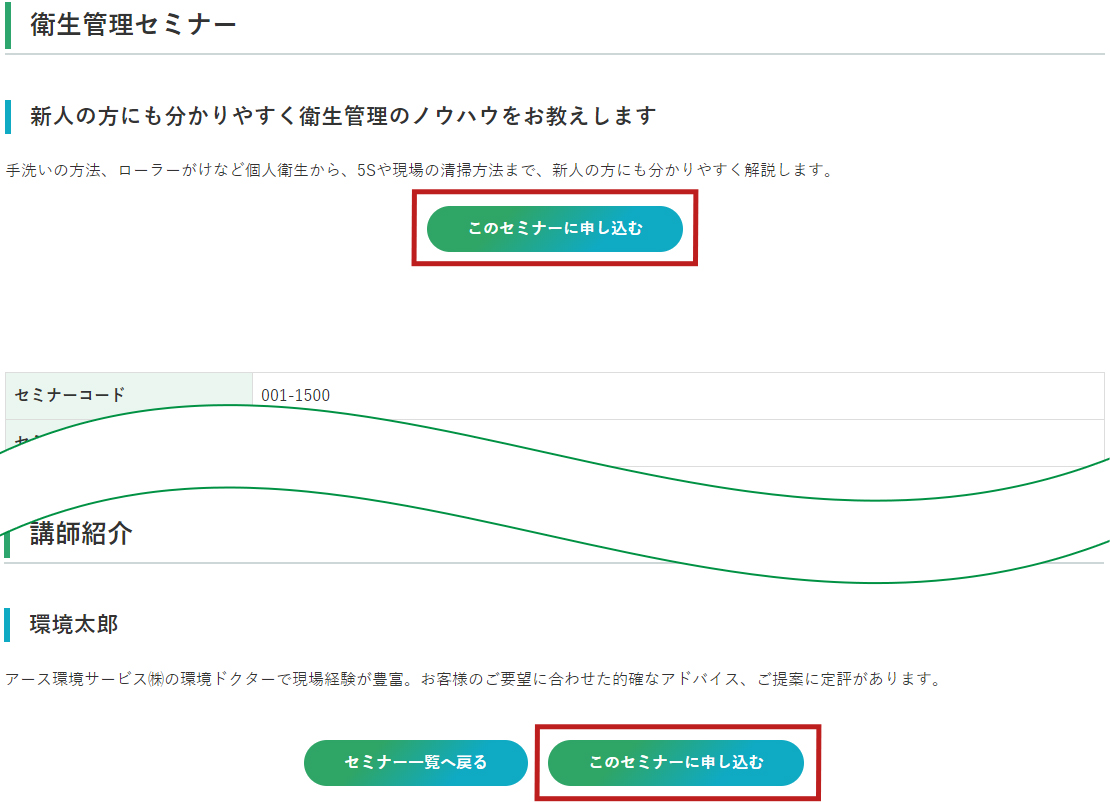Image resolution: width=1110 pixels, height=802 pixels.
Task: Click the 手洗いの方法 description paragraph
Action: pos(419,170)
